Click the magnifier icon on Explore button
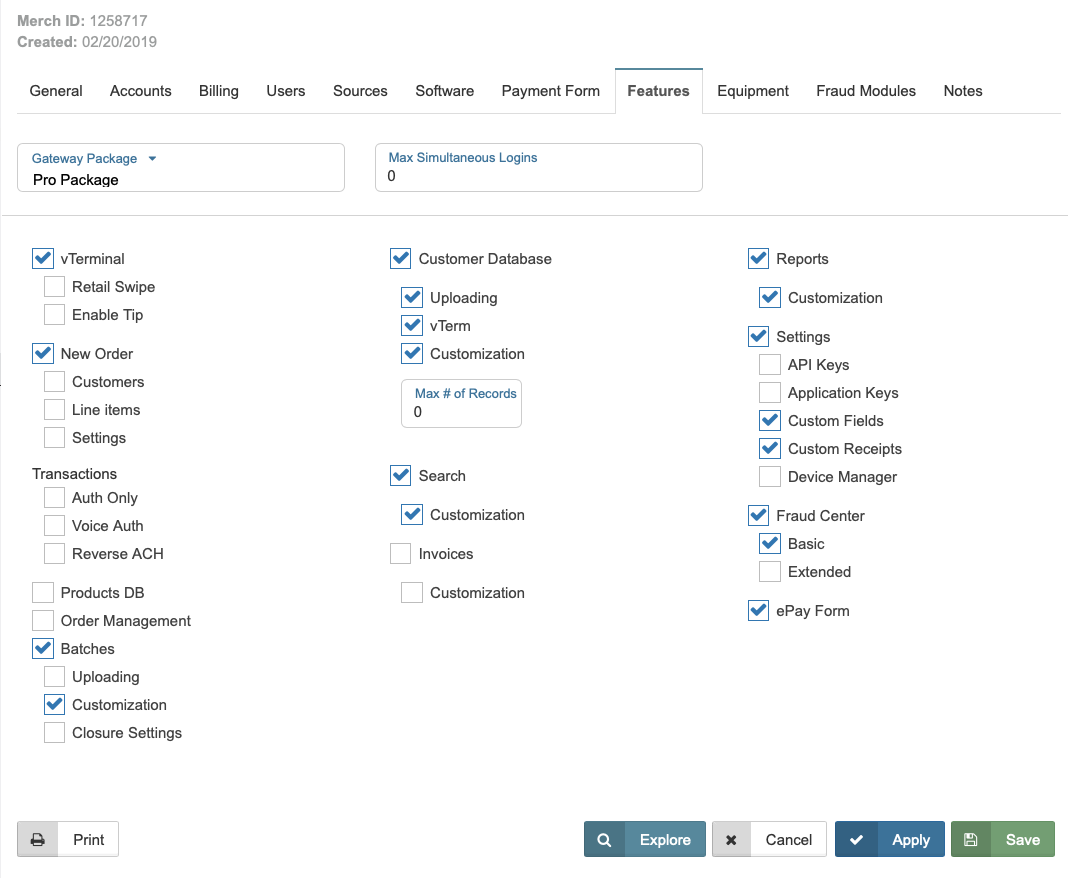The height and width of the screenshot is (878, 1068). (x=604, y=840)
